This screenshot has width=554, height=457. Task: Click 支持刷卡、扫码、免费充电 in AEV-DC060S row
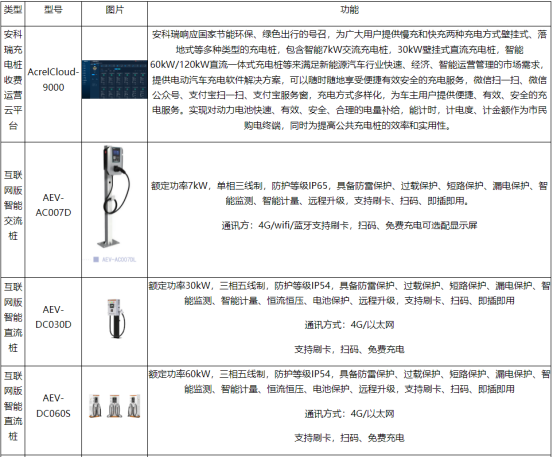(x=349, y=438)
